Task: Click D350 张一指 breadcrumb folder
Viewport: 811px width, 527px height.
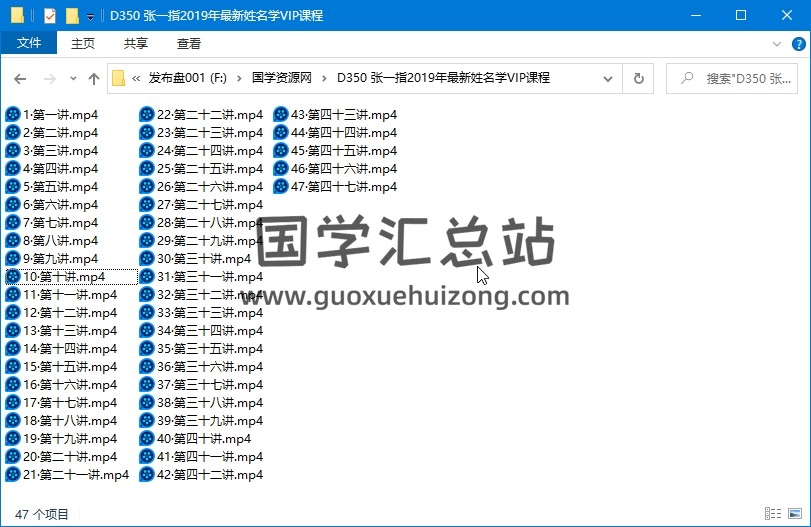Action: [x=443, y=78]
